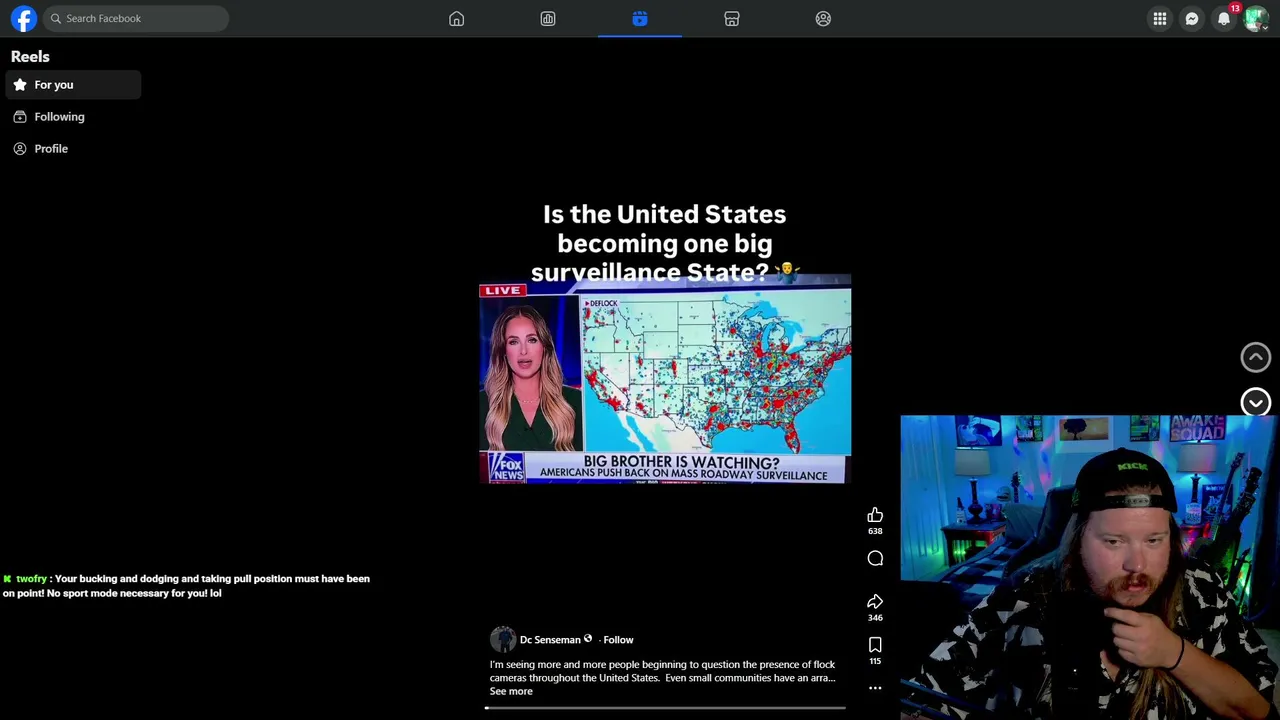Click the Reels heading in sidebar

pos(30,57)
